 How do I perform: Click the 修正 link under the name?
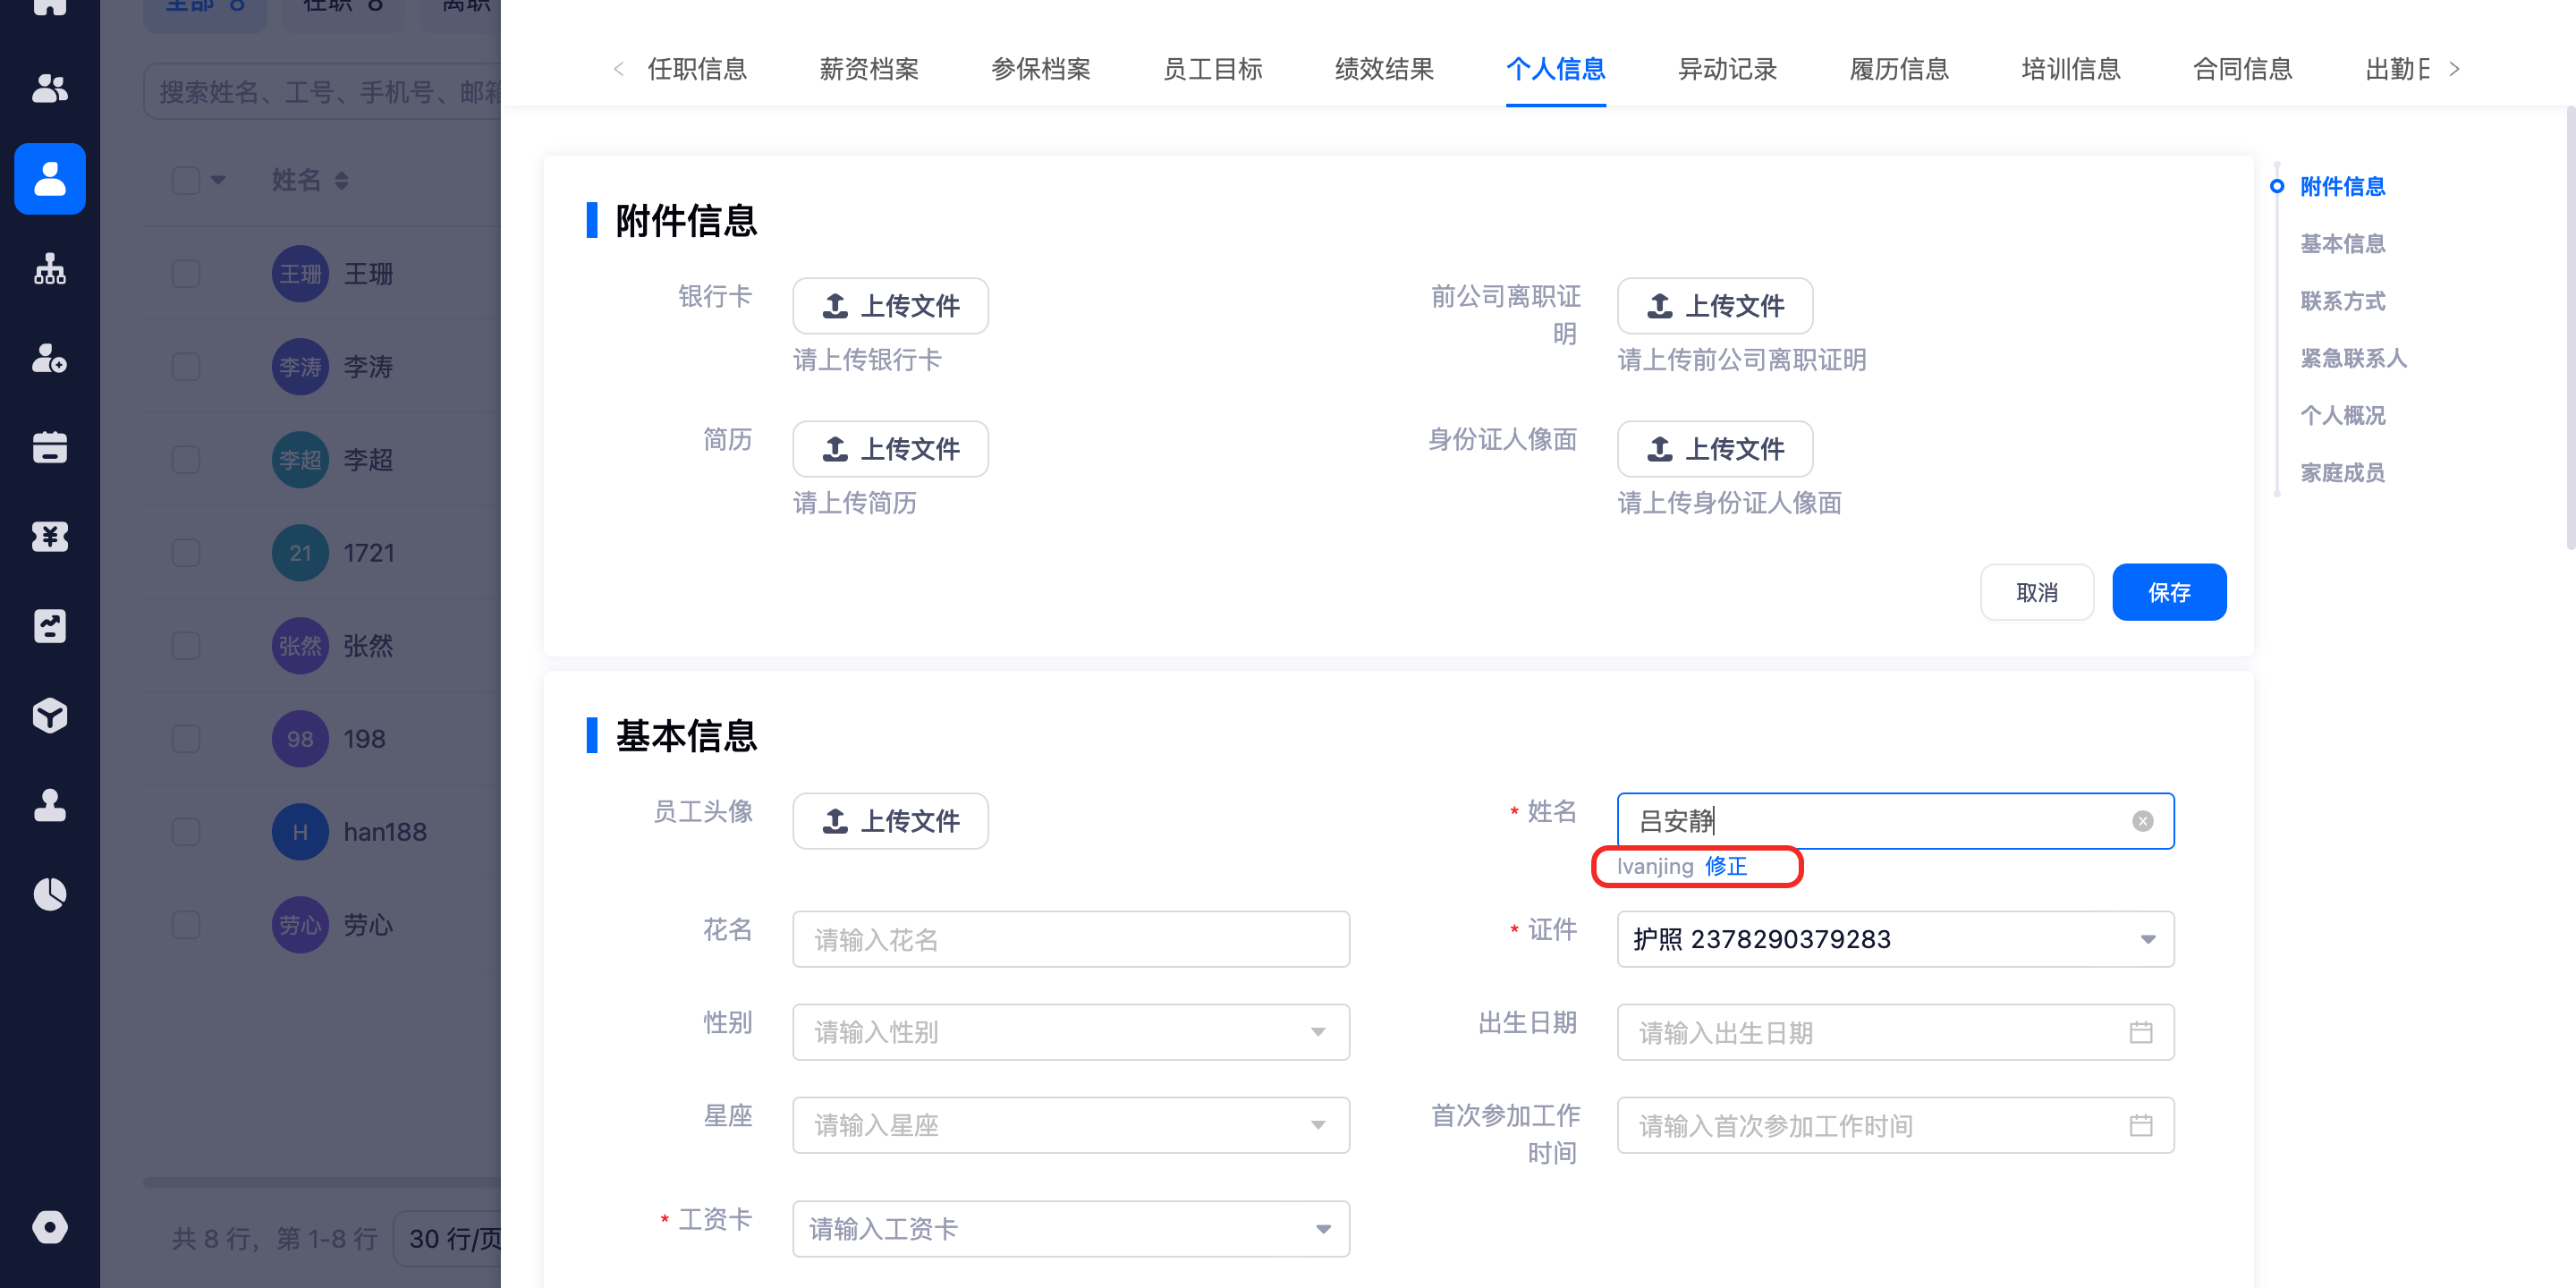pos(1725,866)
